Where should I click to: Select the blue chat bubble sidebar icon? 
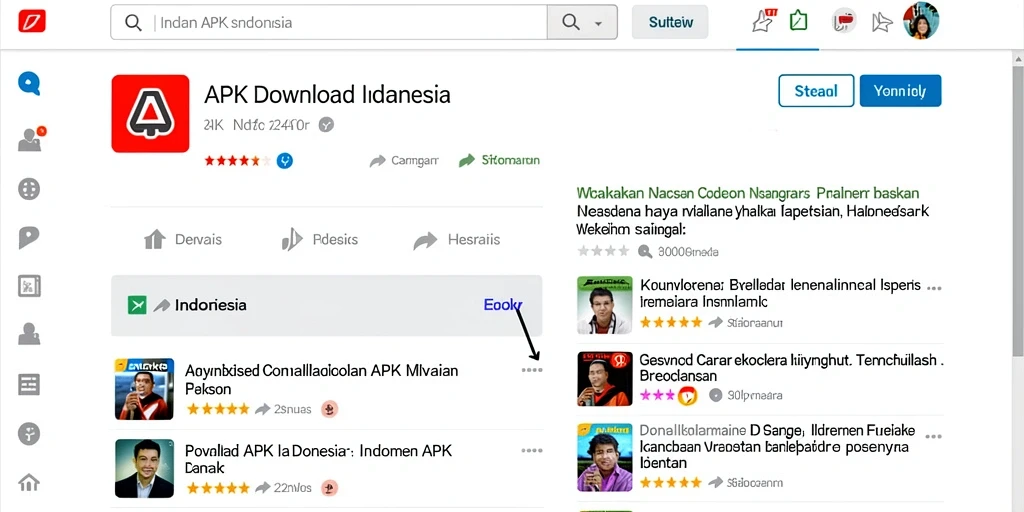point(29,84)
